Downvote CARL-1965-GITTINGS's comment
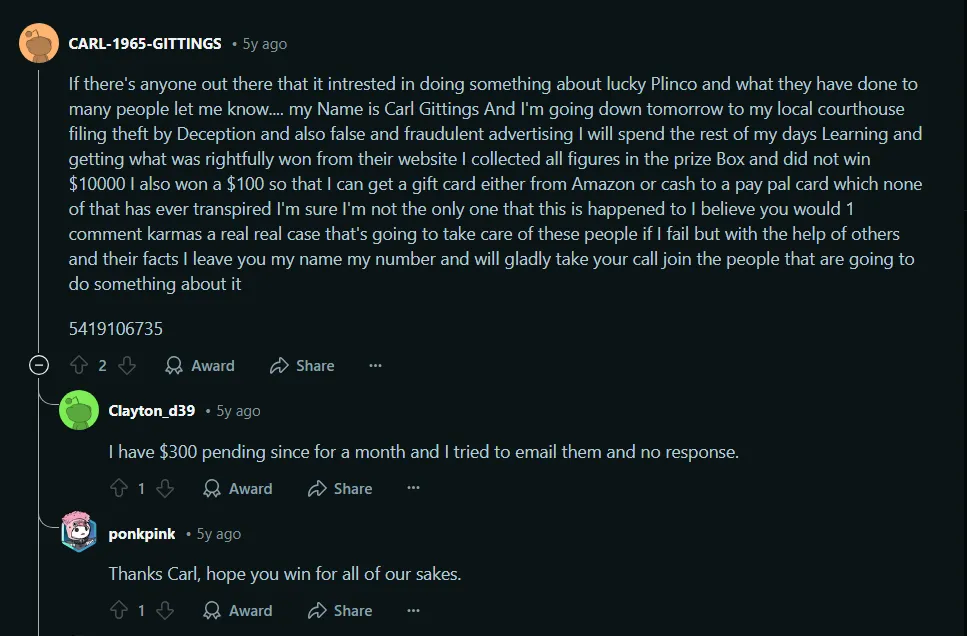 click(x=127, y=365)
